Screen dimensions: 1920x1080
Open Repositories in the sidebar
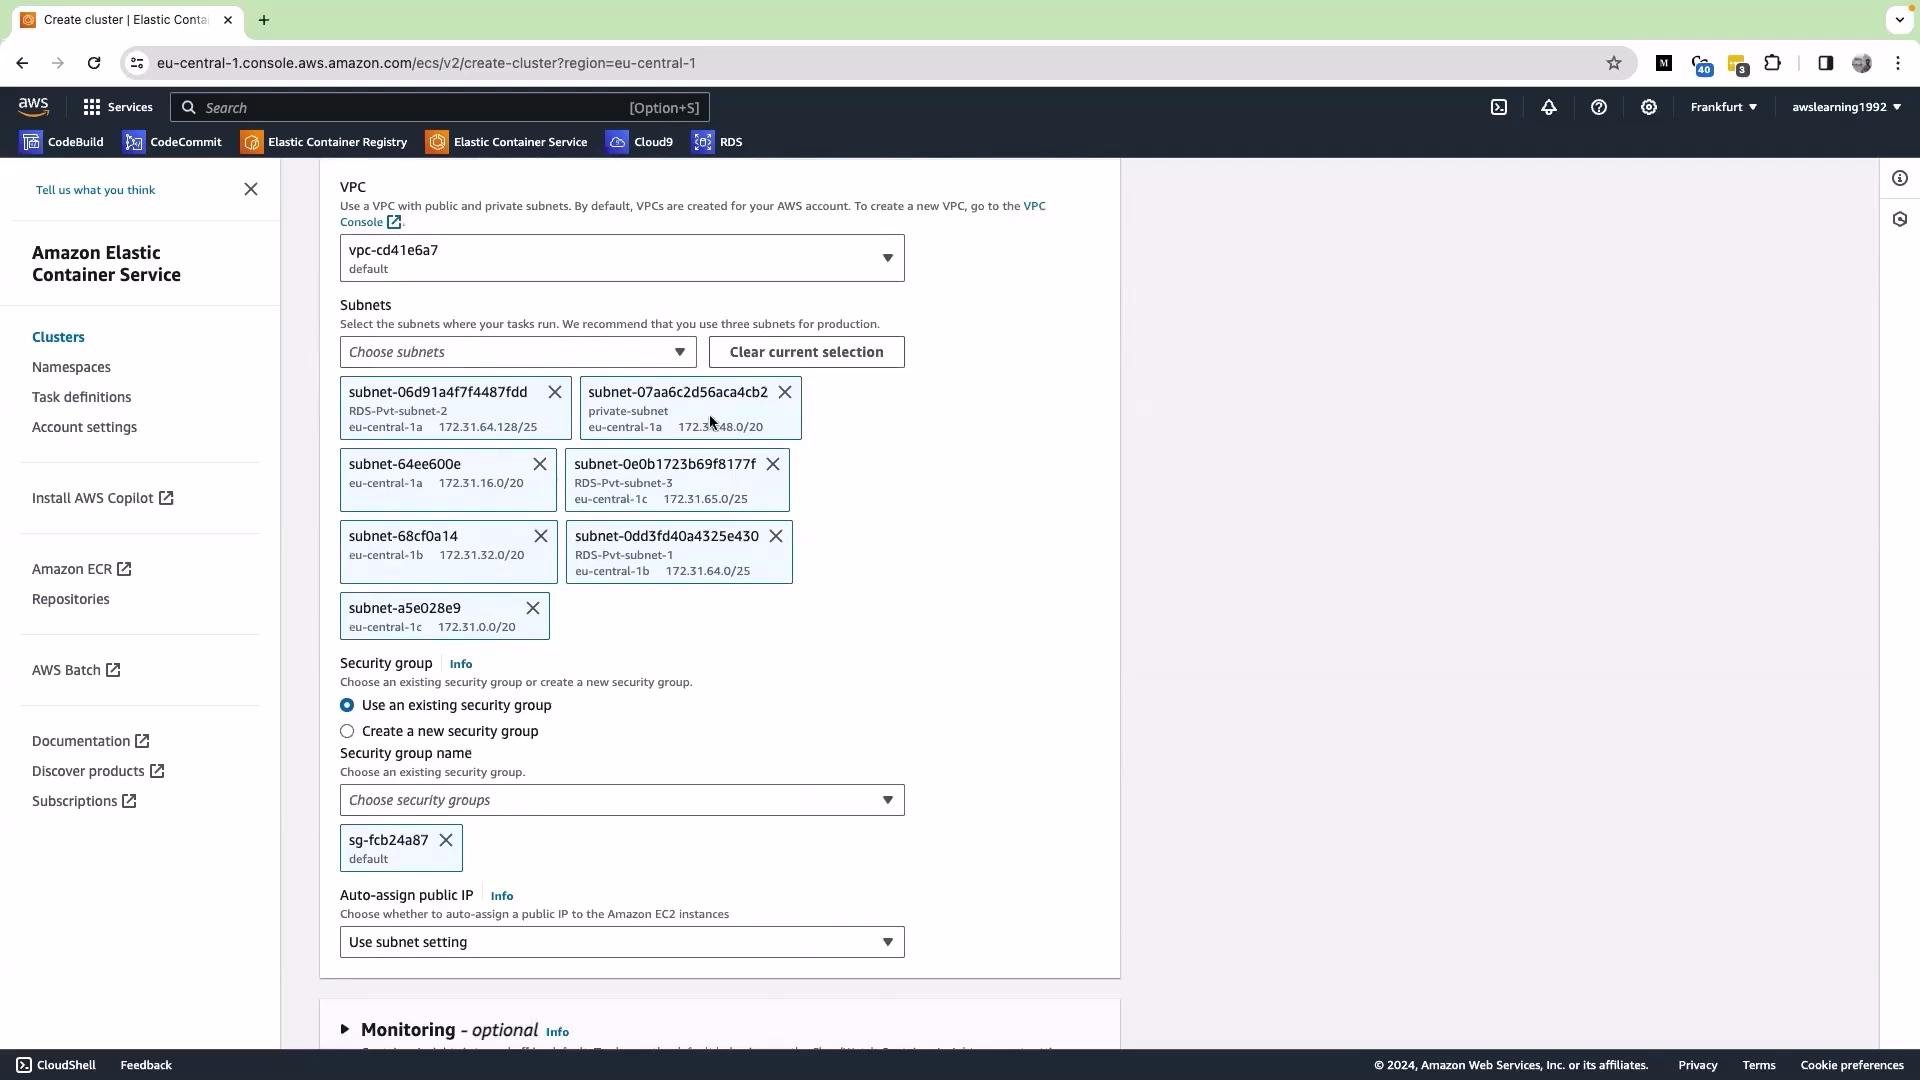(x=70, y=599)
